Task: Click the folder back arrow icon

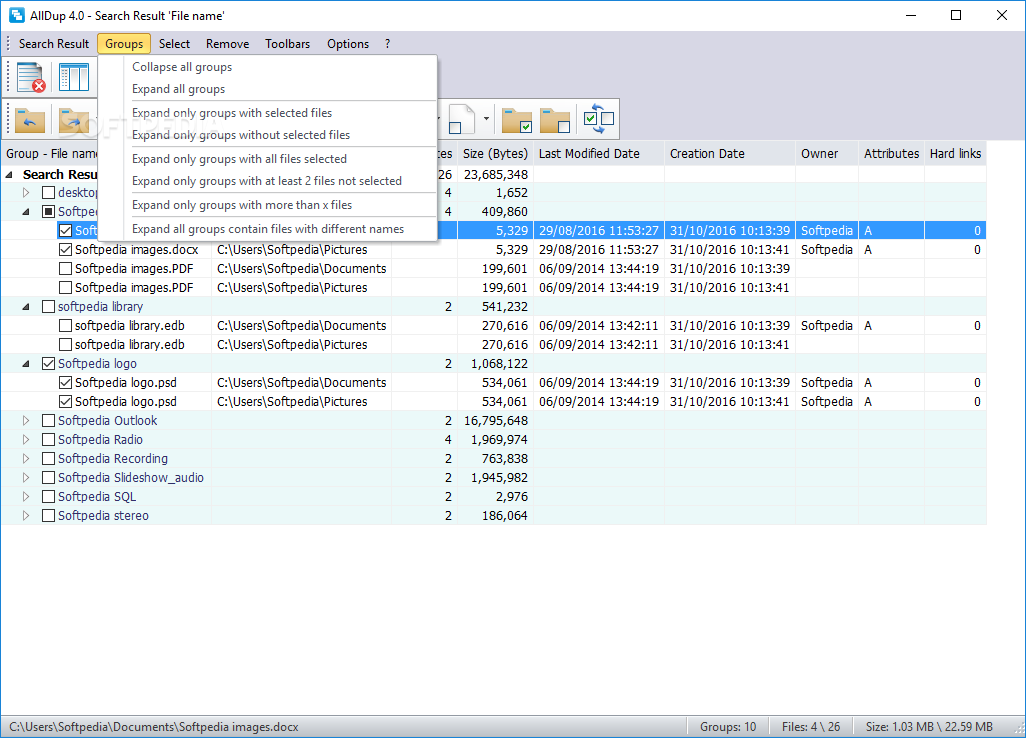Action: pyautogui.click(x=29, y=120)
